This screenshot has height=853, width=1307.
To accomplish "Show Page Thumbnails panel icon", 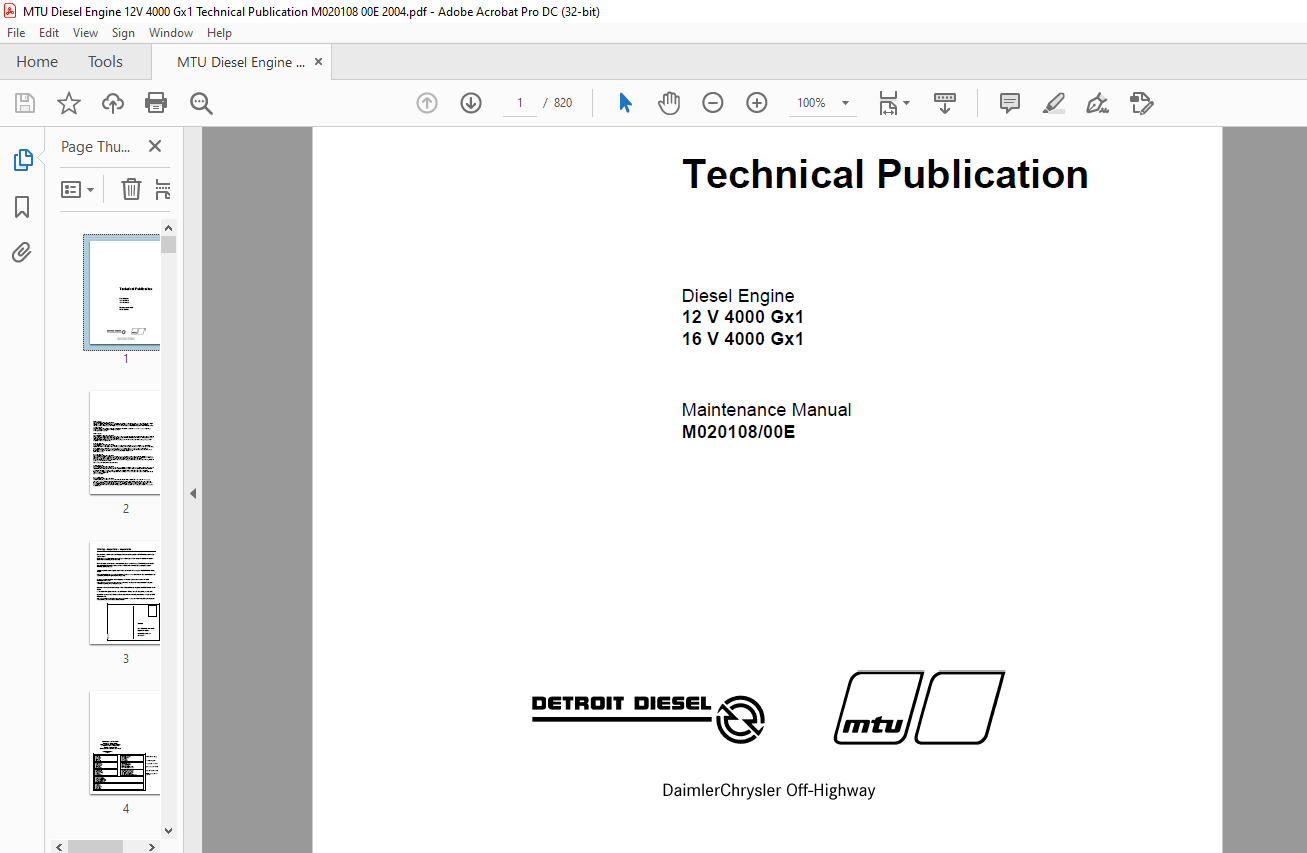I will coord(22,160).
